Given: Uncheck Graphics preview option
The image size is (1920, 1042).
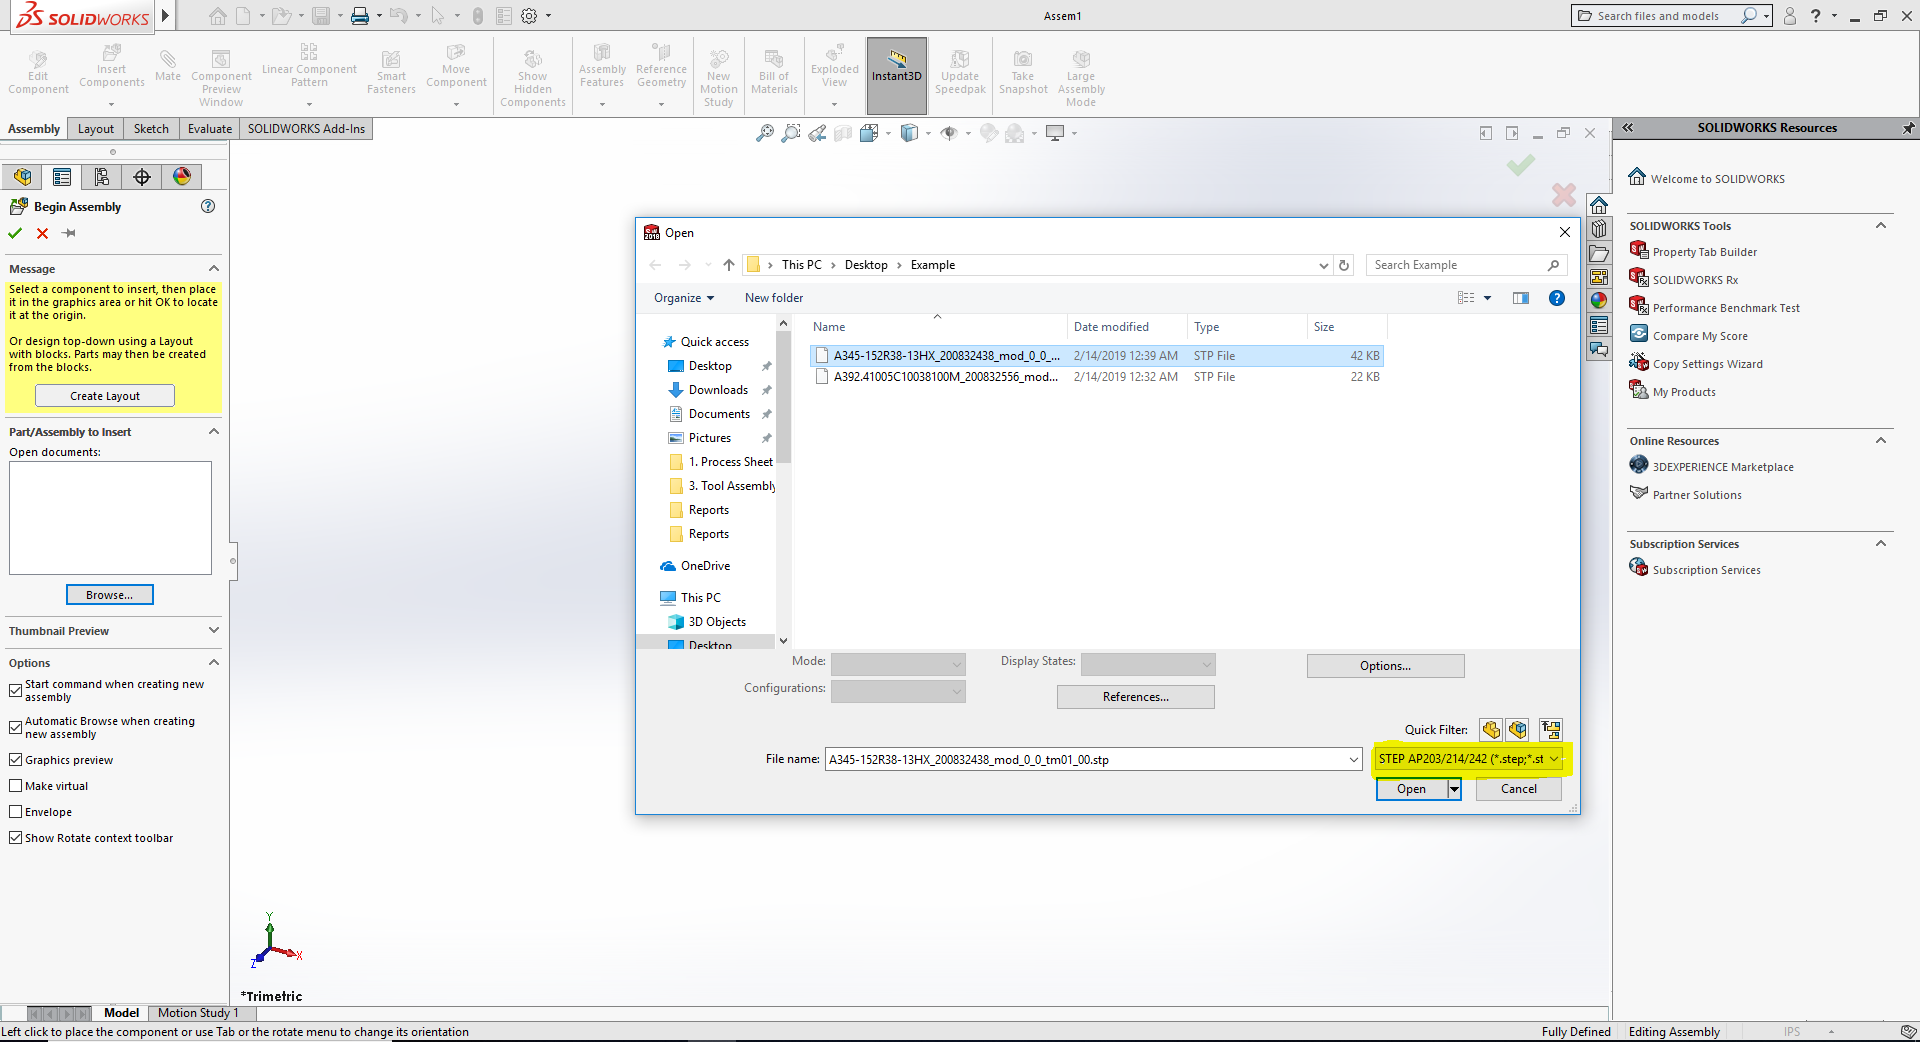Looking at the screenshot, I should 16,760.
